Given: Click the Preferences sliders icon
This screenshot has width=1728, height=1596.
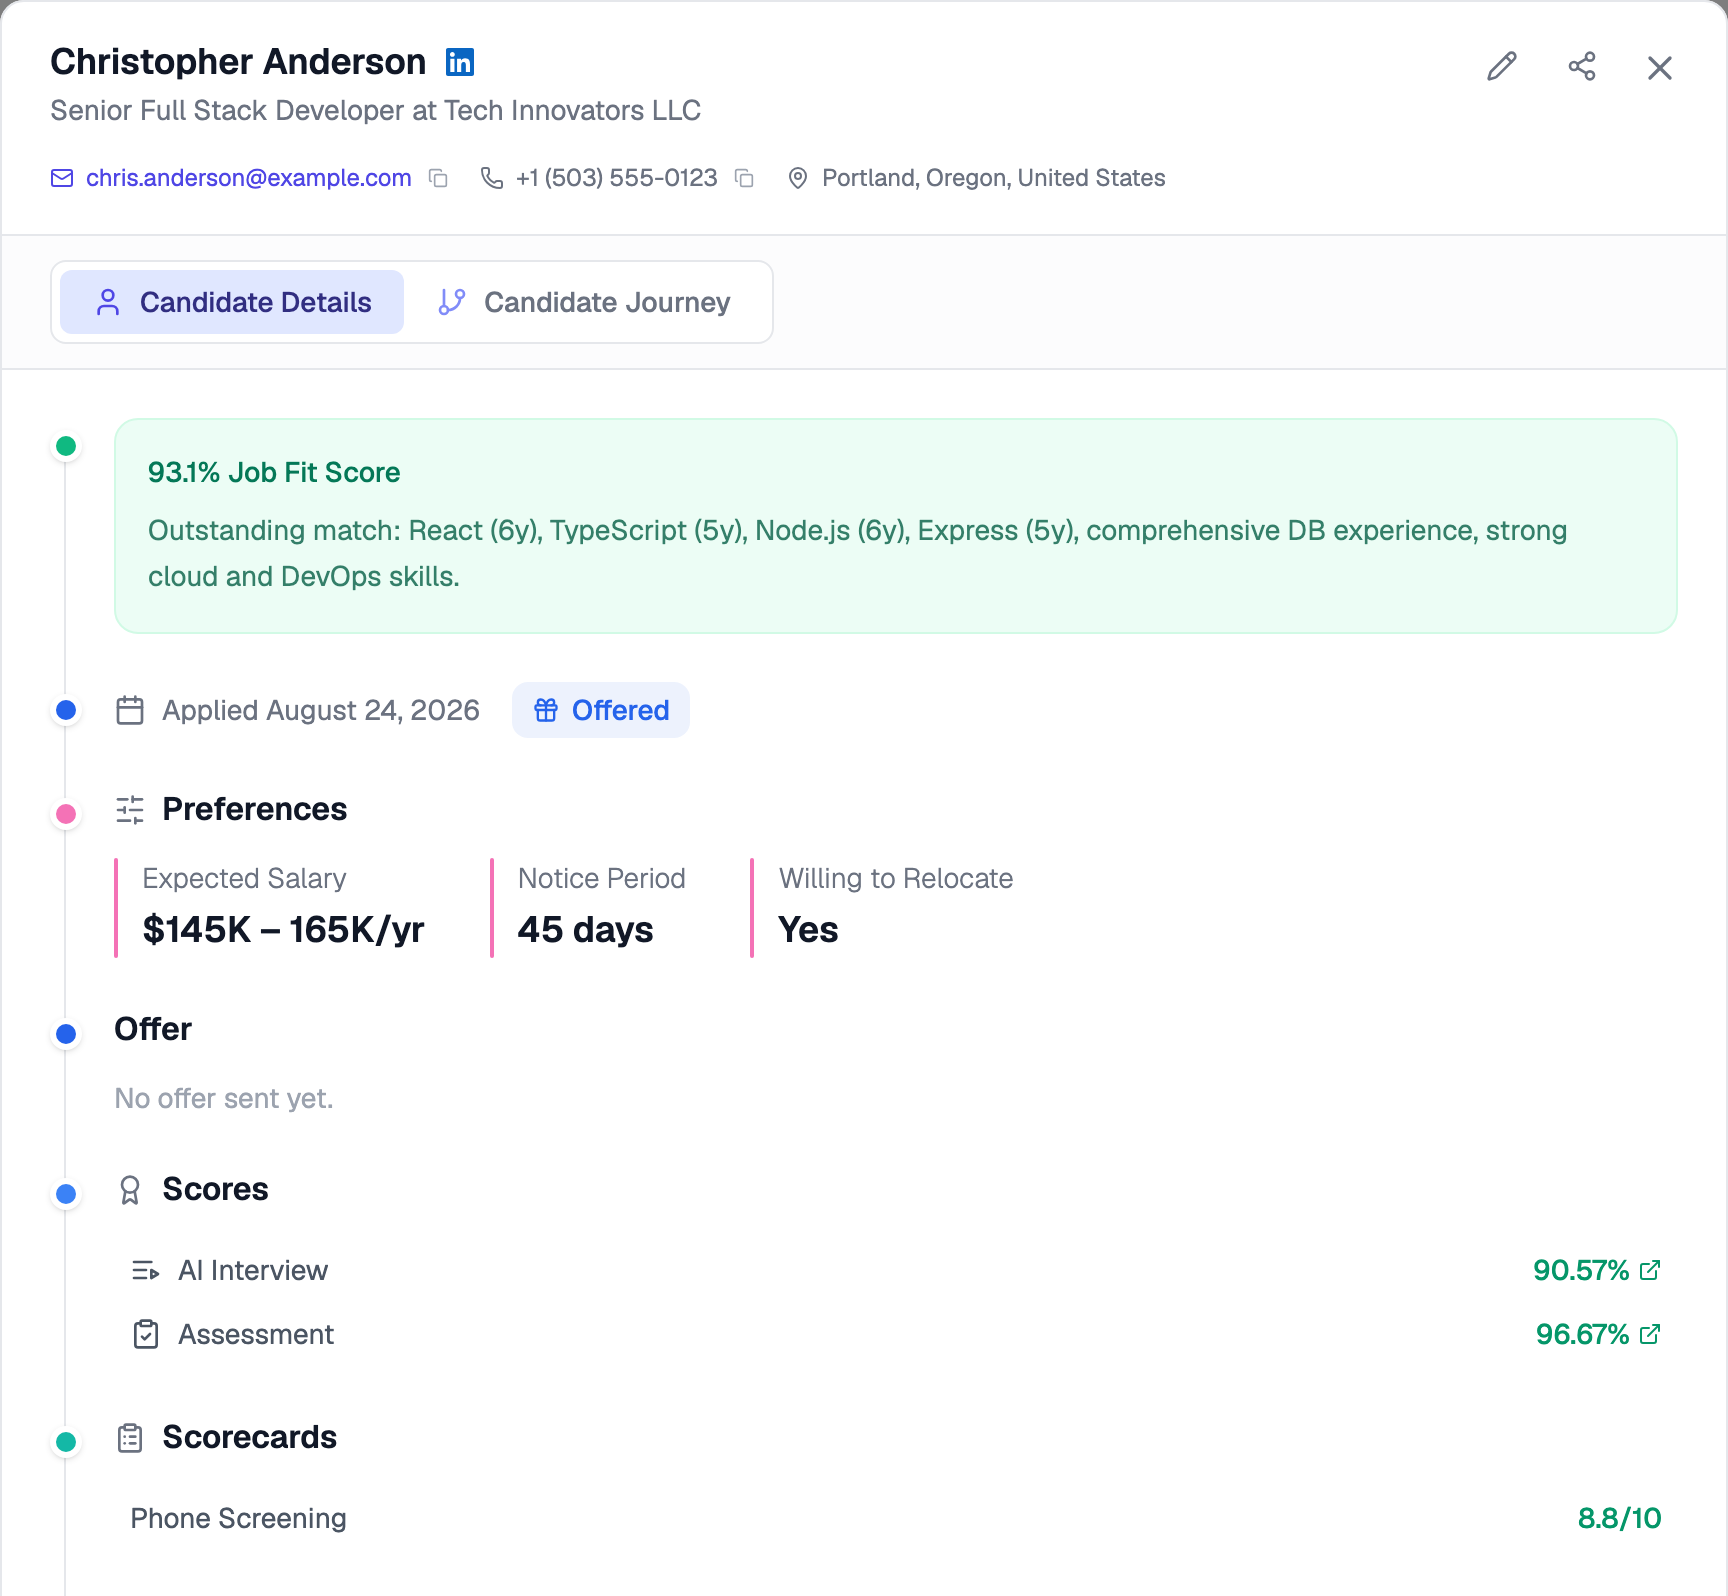Looking at the screenshot, I should click(x=130, y=809).
